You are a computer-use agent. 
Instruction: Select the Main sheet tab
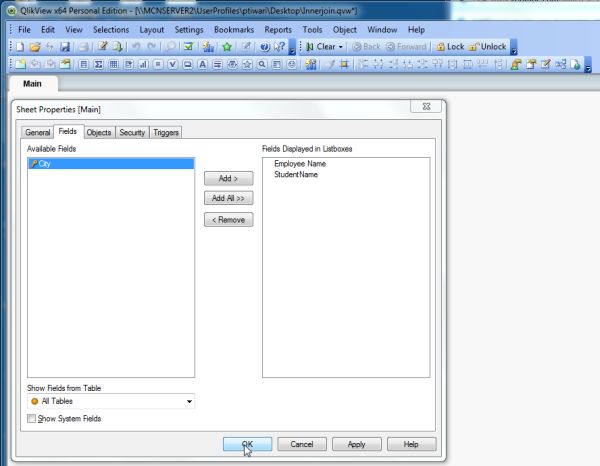click(33, 83)
